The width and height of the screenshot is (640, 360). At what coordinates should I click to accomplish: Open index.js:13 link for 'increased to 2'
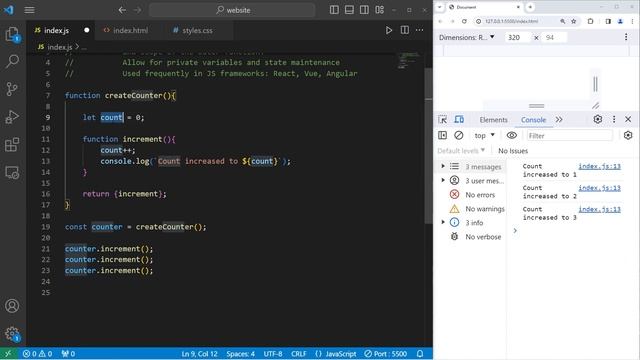(599, 188)
